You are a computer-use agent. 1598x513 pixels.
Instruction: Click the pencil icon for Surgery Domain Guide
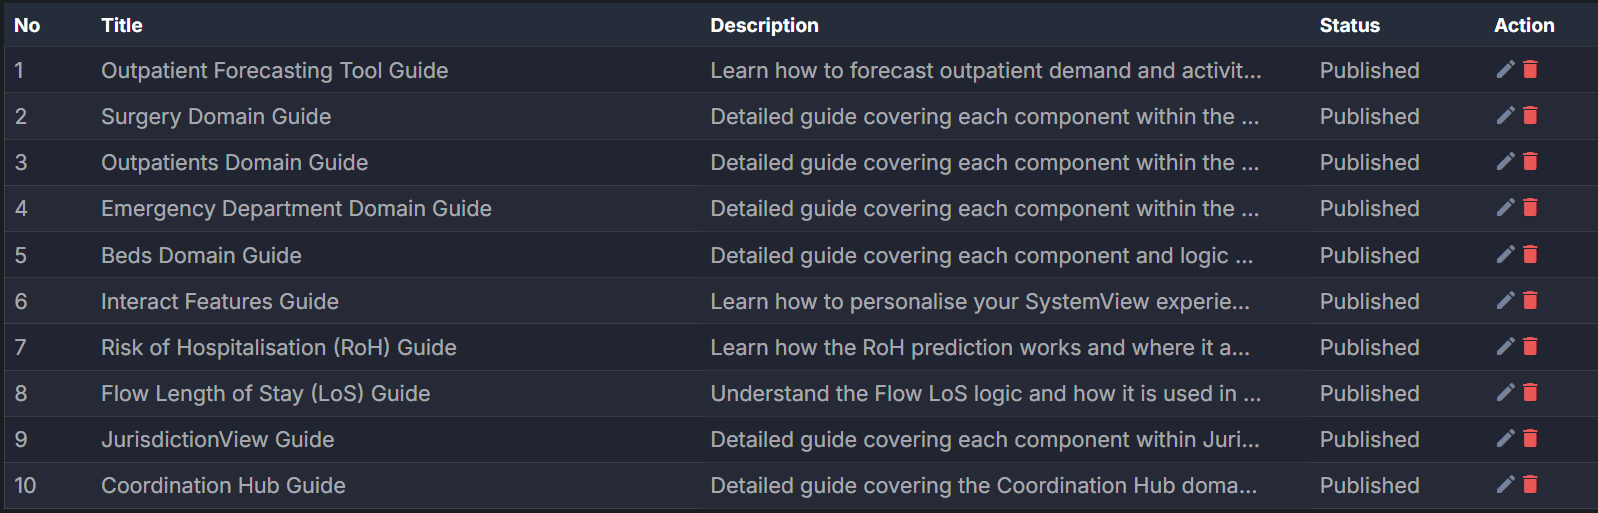pyautogui.click(x=1505, y=116)
